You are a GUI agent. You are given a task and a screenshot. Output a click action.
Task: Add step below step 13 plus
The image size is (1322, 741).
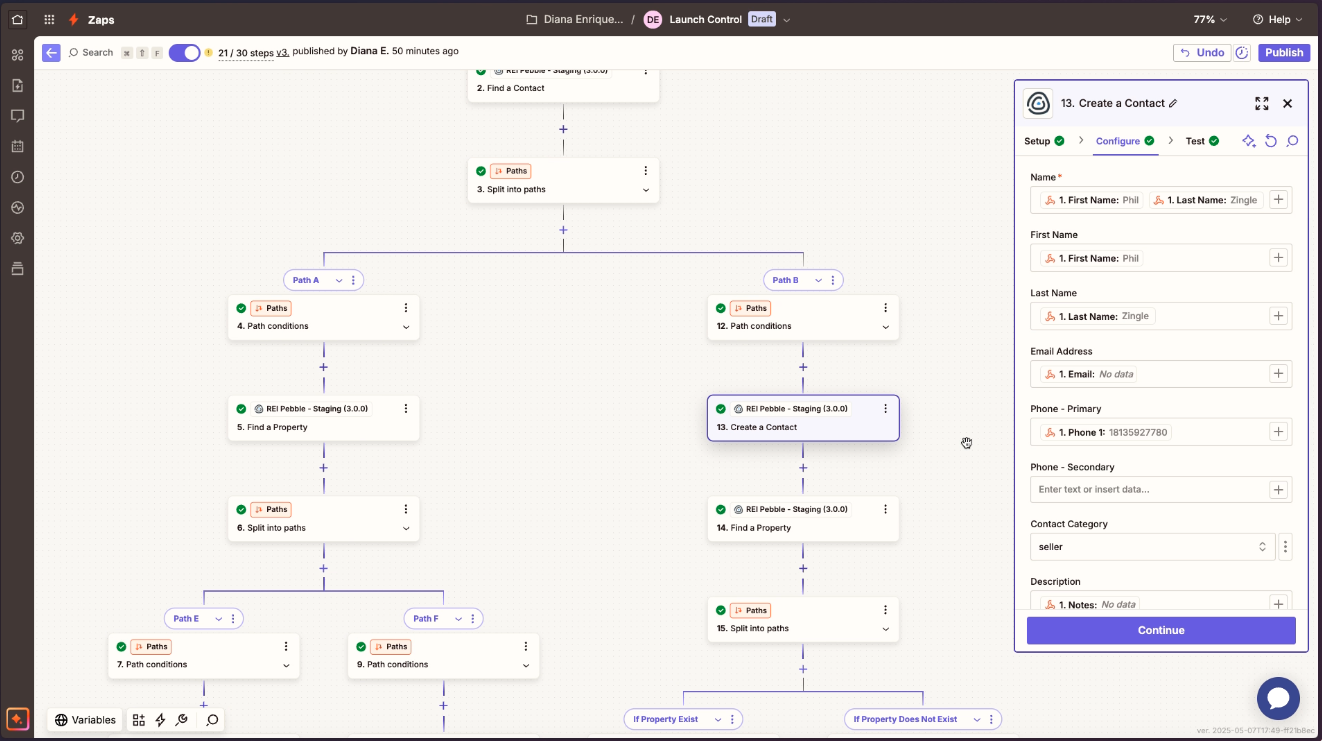[803, 468]
